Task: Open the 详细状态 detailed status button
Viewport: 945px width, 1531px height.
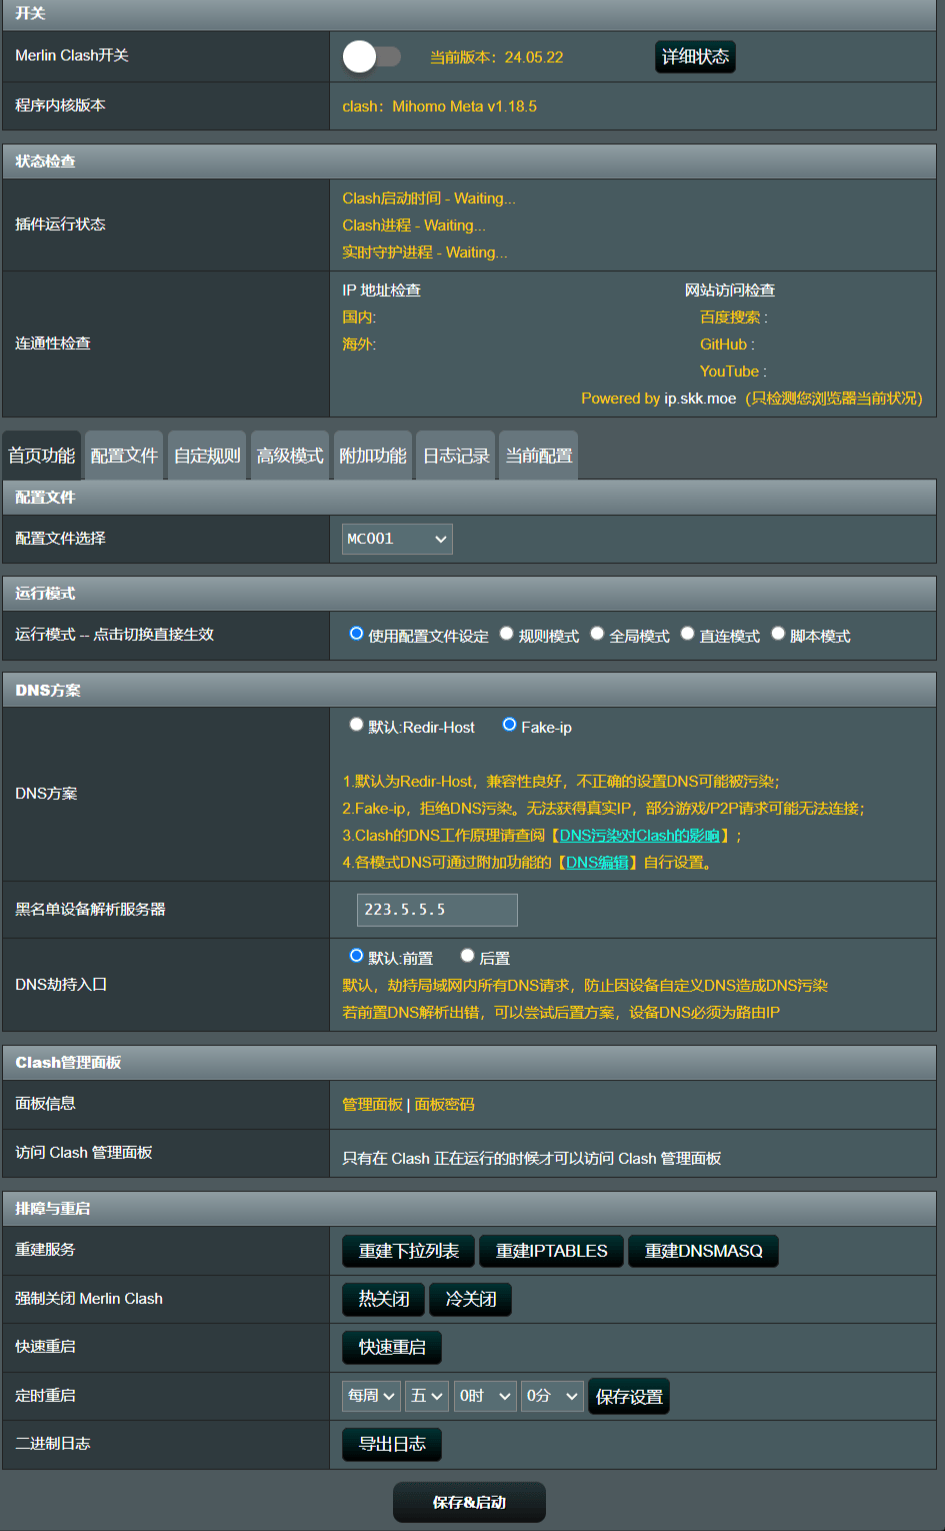Action: point(695,57)
